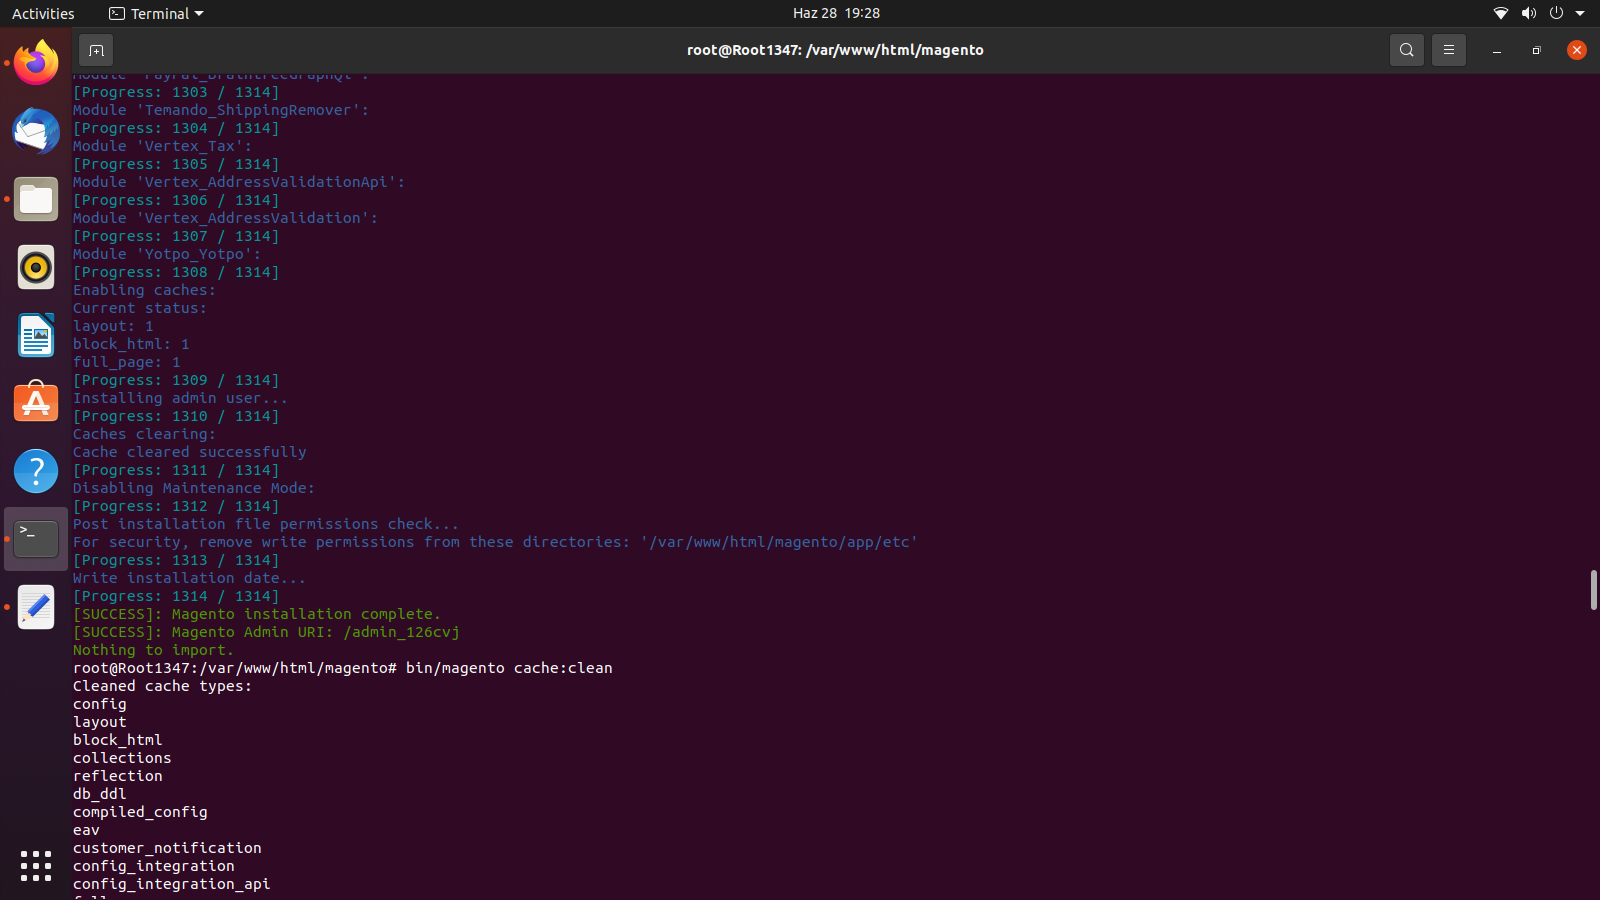
Task: Launch Firefox from the dock
Action: click(x=36, y=64)
